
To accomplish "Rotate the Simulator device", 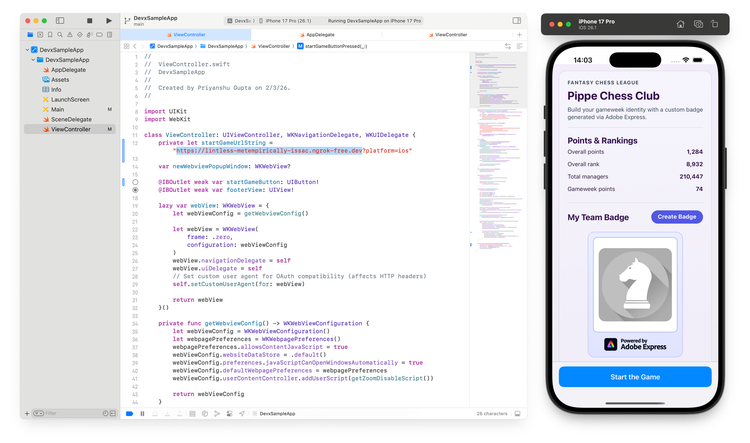I will point(715,24).
